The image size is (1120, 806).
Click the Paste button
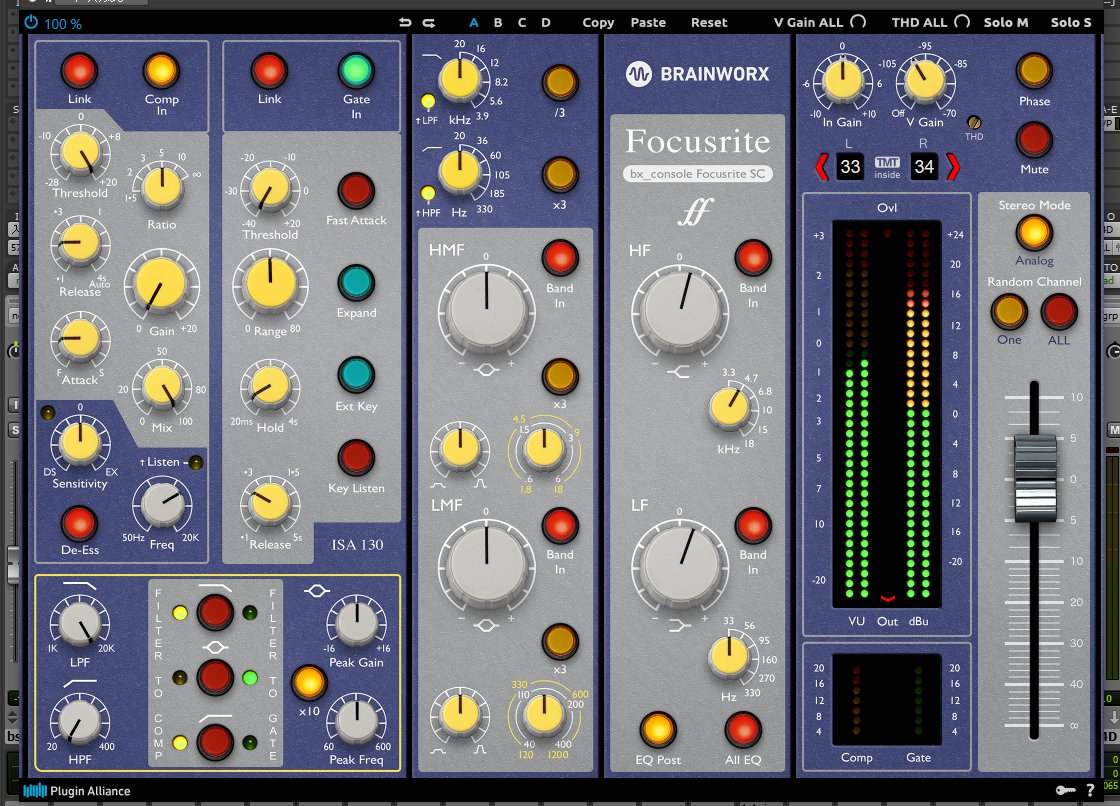[x=648, y=23]
